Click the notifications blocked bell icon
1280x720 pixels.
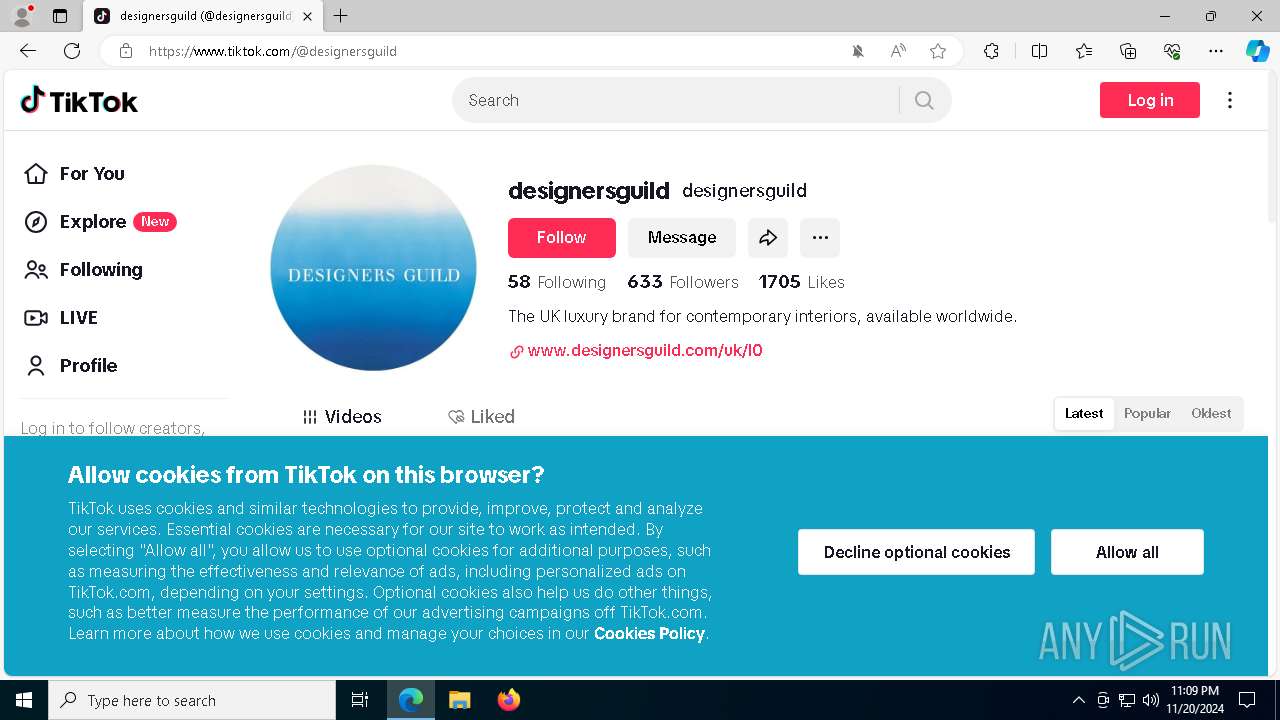coord(858,51)
